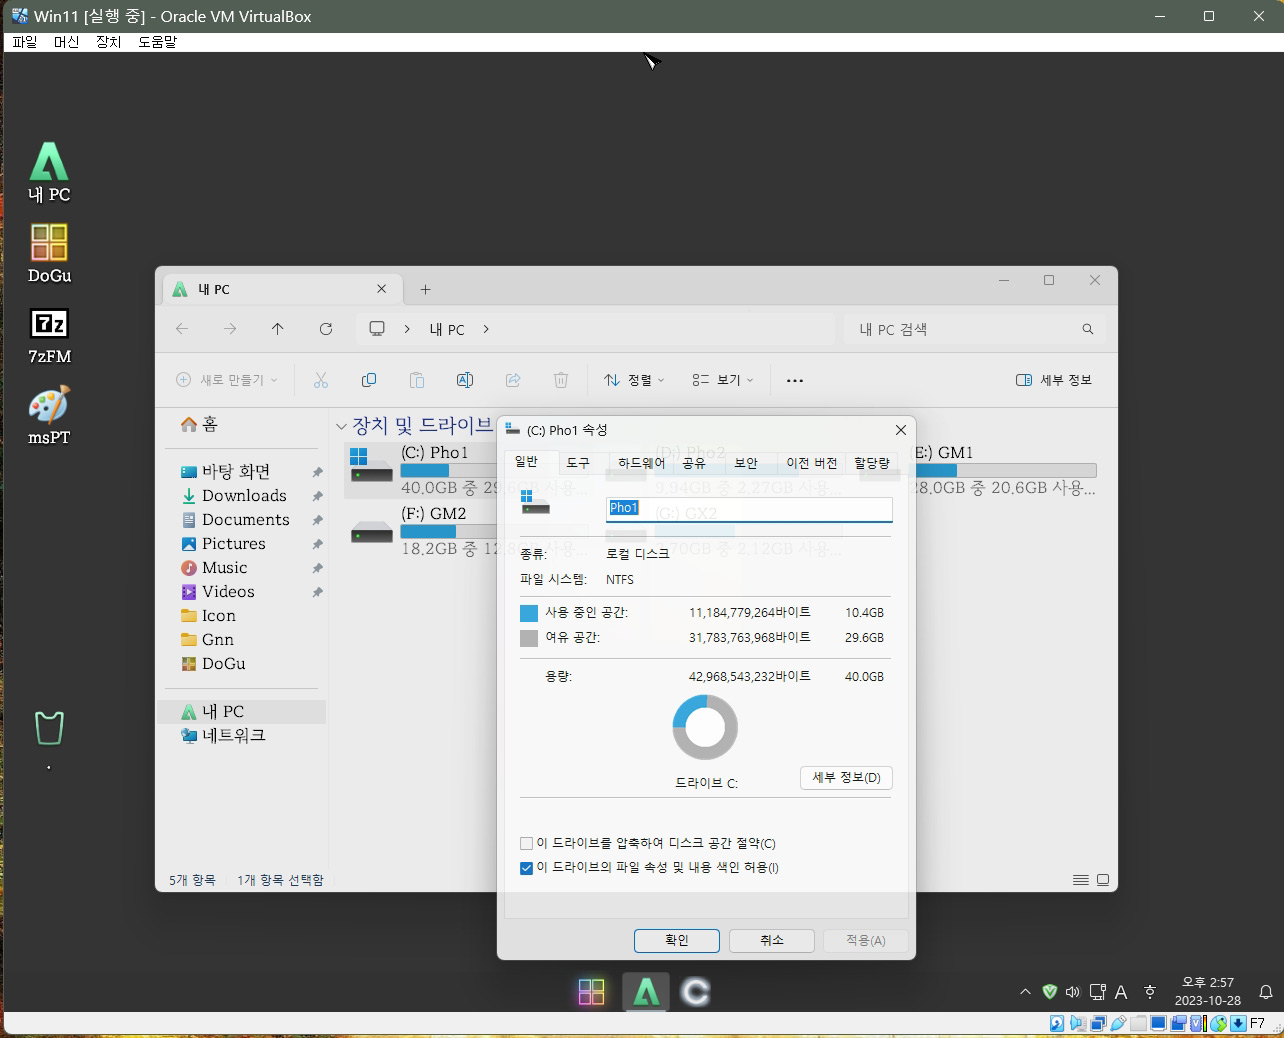Image resolution: width=1284 pixels, height=1038 pixels.
Task: Open the taskbar Start grid icon
Action: point(592,992)
